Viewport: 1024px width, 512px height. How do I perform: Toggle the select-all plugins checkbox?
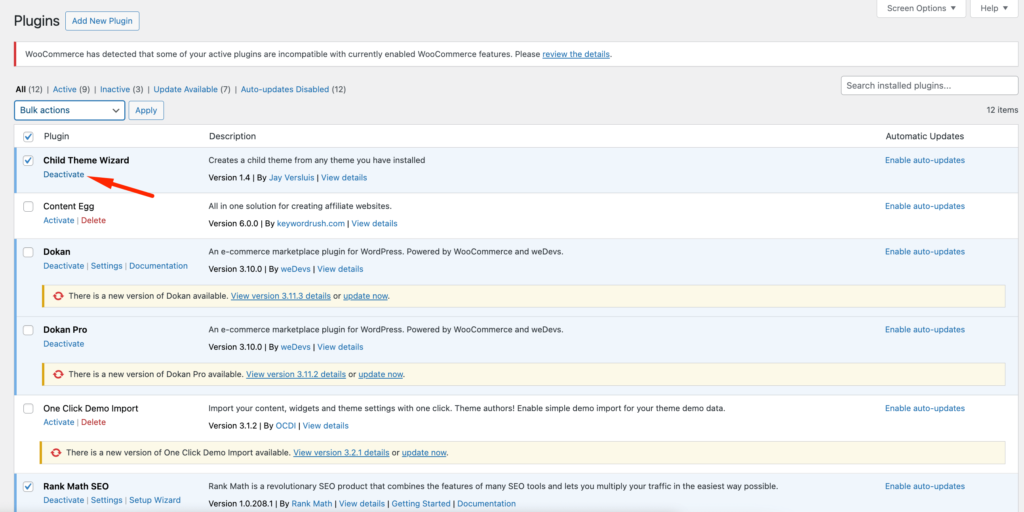click(28, 136)
